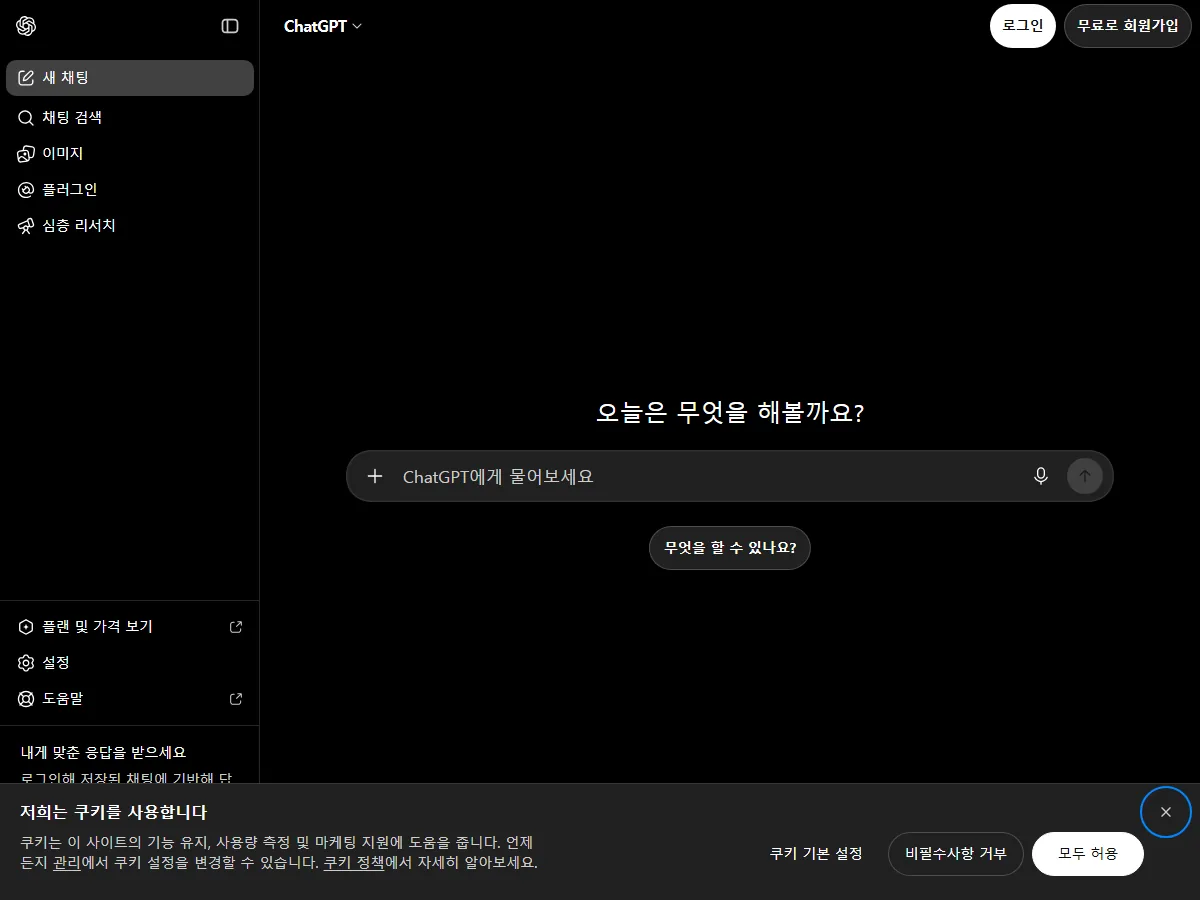Screen dimensions: 1200x900
Task: Open the 플러그인 sidebar item
Action: click(130, 190)
